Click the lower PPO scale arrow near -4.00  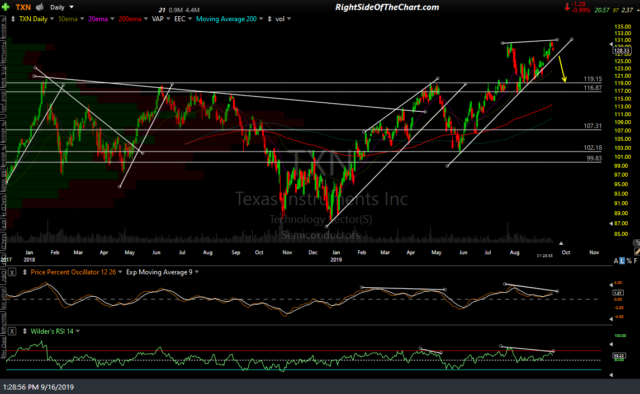coord(611,319)
